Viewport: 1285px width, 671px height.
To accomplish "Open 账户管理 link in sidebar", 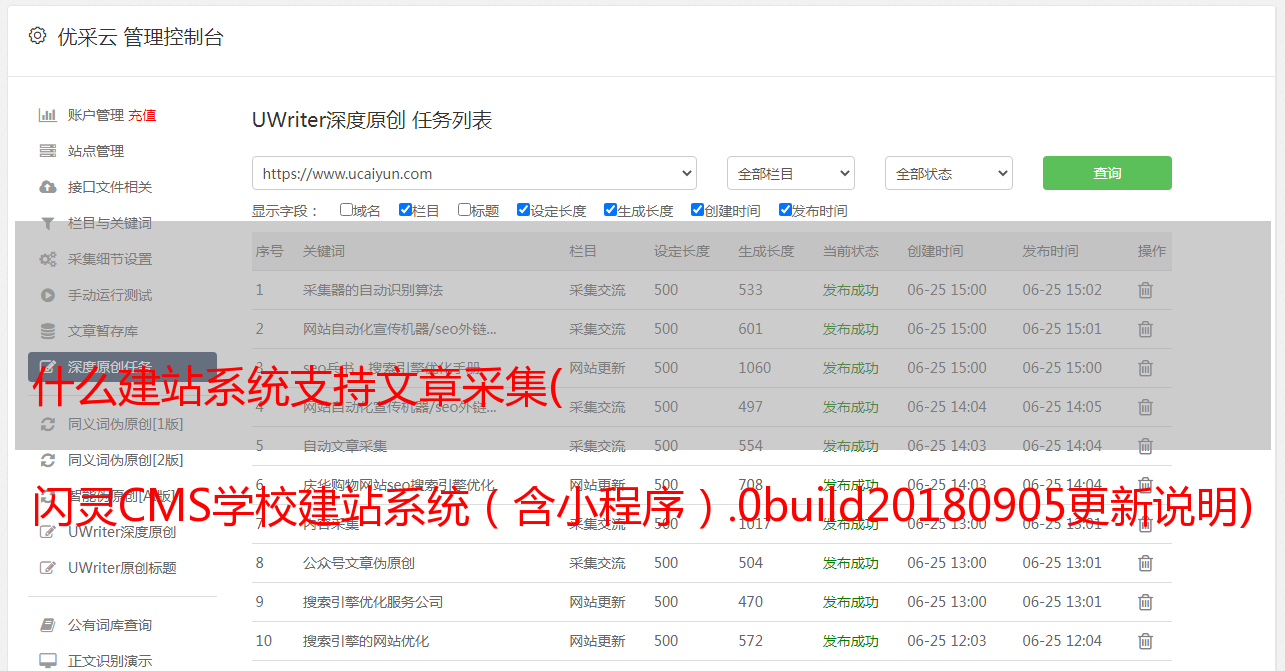I will pyautogui.click(x=96, y=115).
